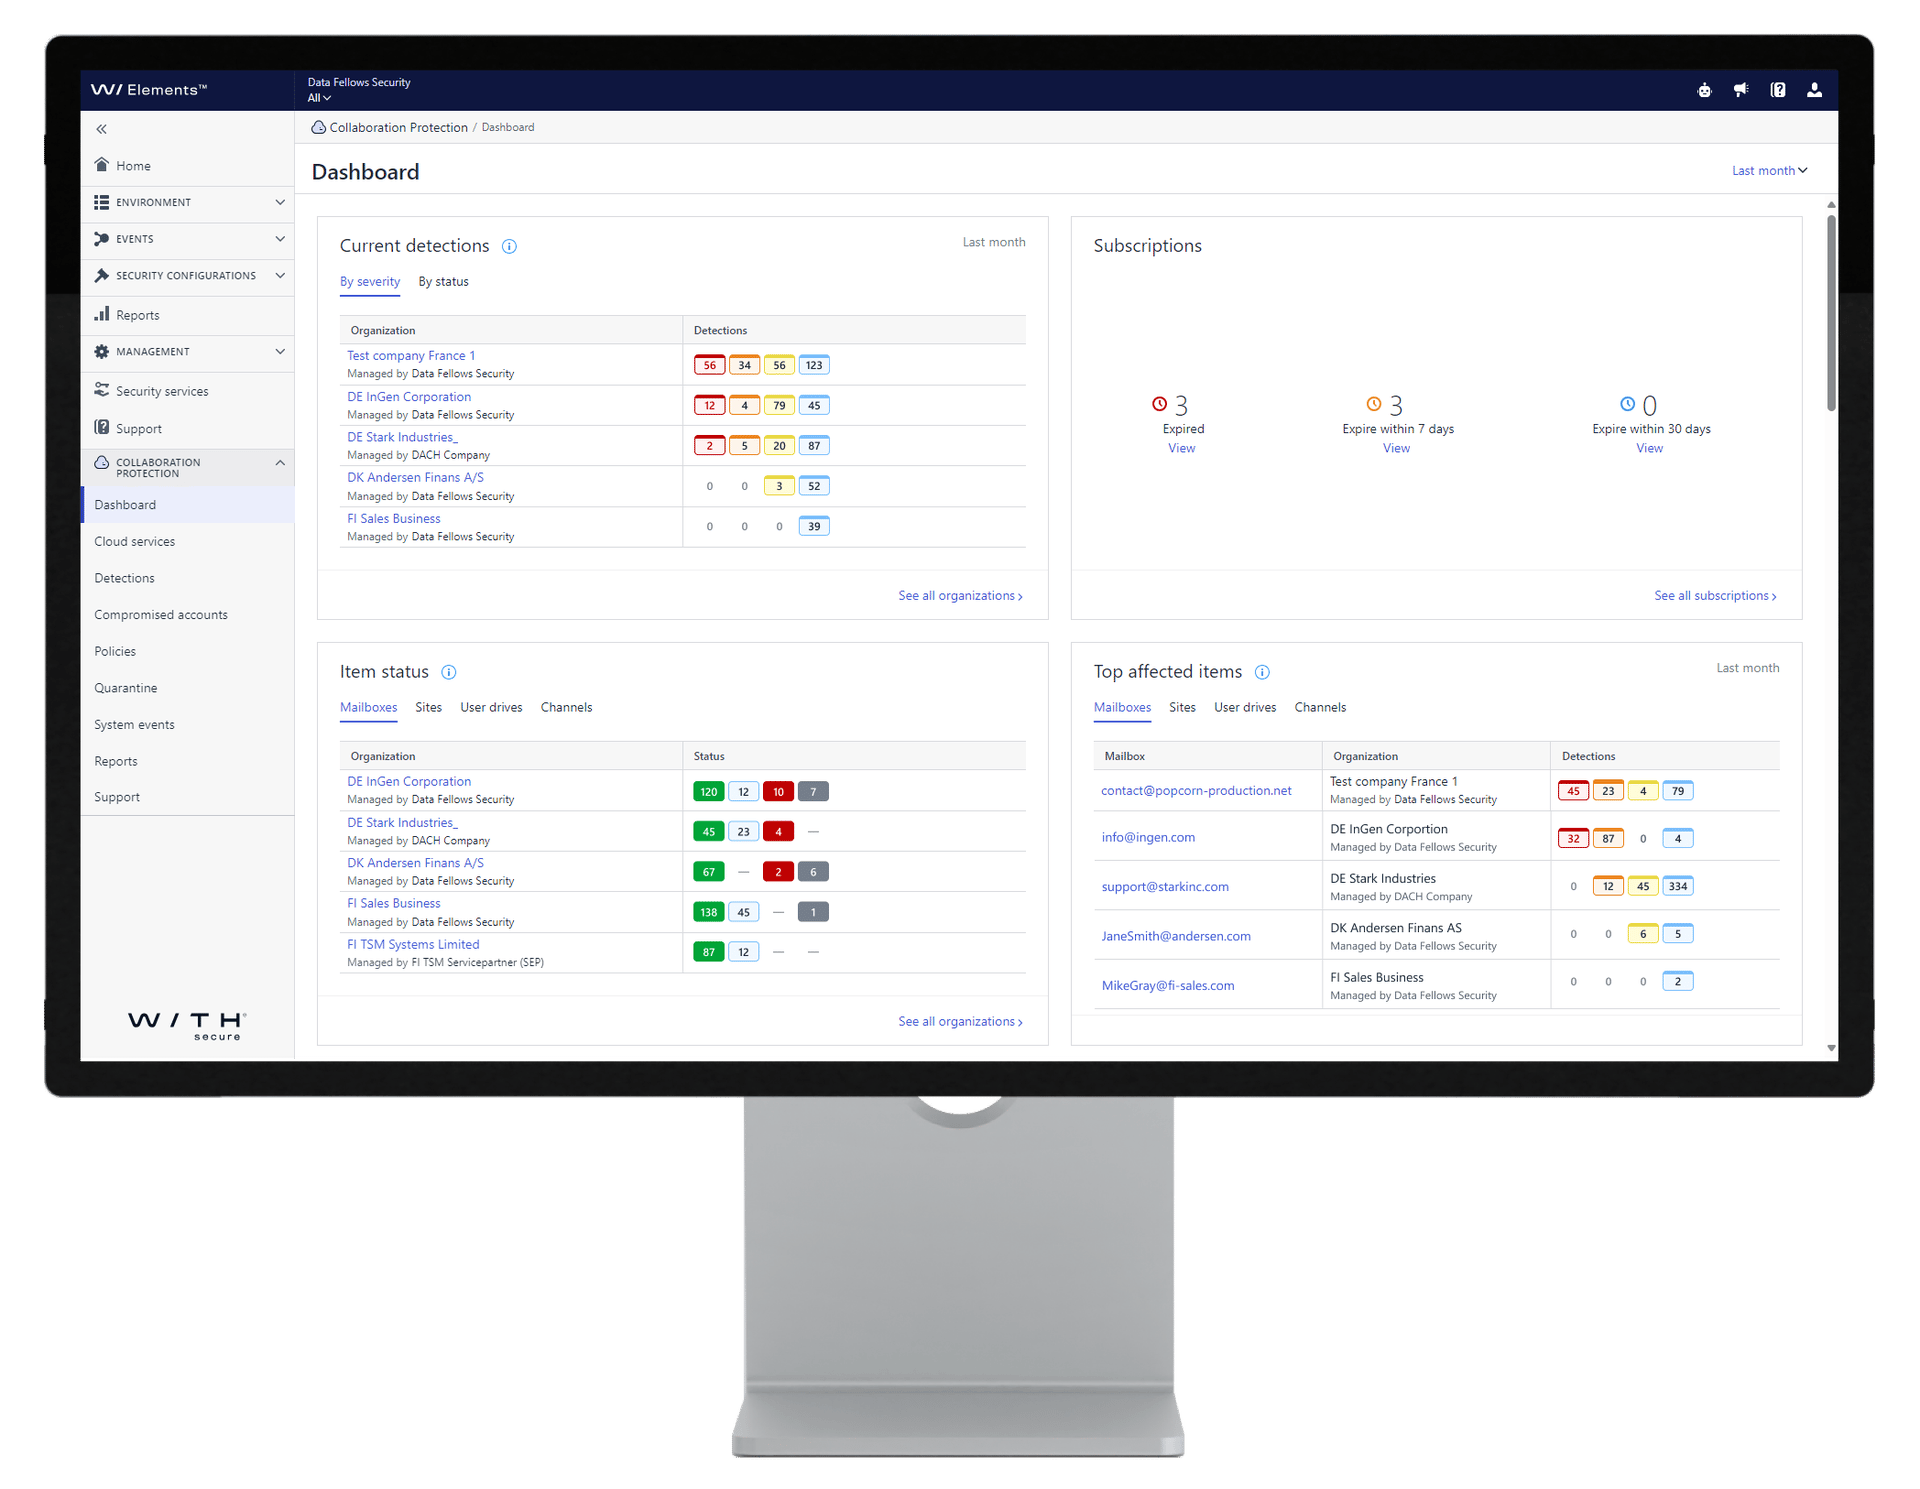
Task: Click blue badge 334 for support@starkinc.com
Action: [x=1678, y=886]
